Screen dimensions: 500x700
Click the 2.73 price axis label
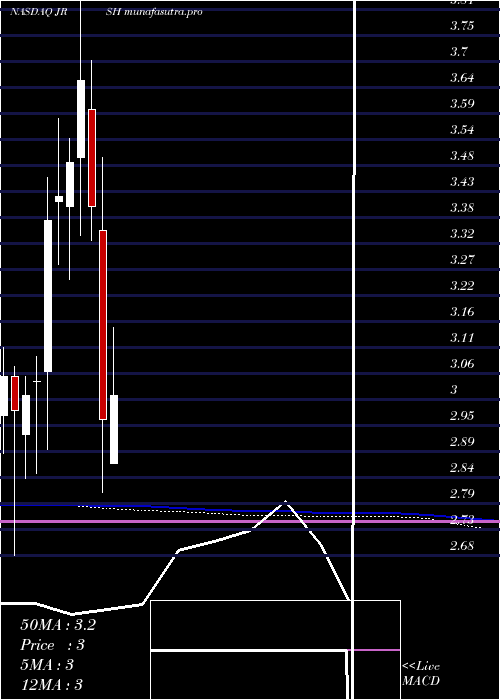coord(462,519)
